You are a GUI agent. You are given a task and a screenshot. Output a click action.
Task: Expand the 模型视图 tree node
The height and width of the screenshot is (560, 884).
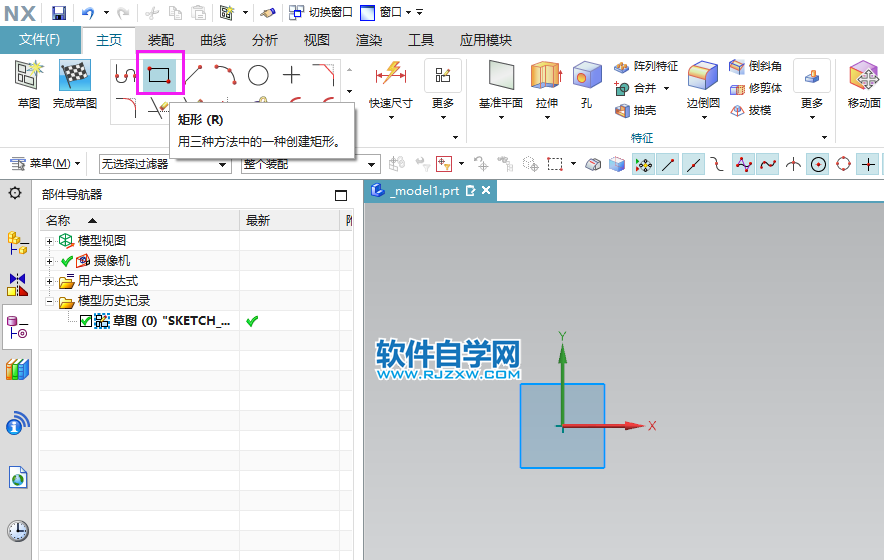(50, 241)
